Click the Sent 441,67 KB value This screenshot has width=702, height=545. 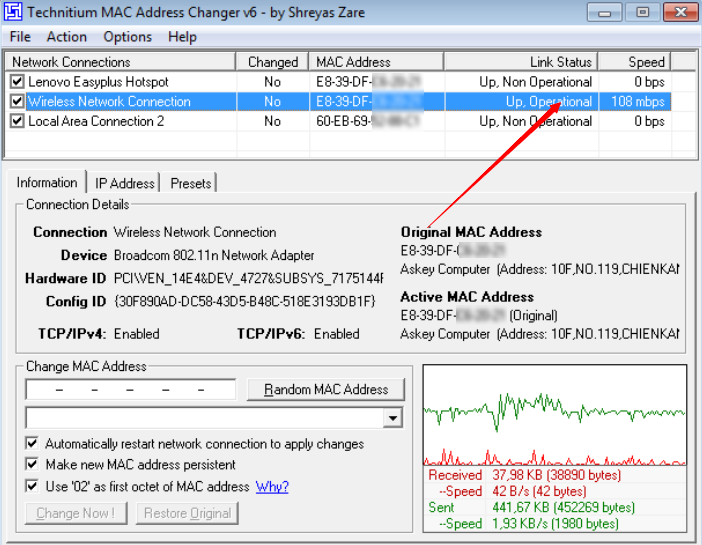[x=564, y=507]
